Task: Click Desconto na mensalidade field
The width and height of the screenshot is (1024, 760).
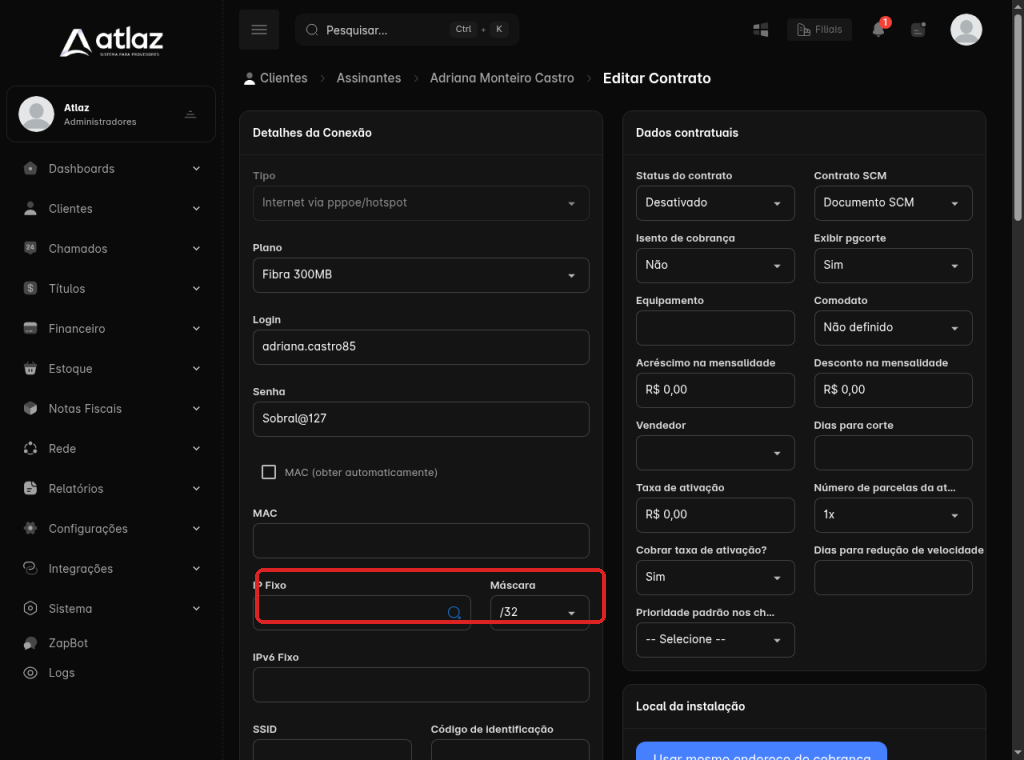Action: click(893, 390)
